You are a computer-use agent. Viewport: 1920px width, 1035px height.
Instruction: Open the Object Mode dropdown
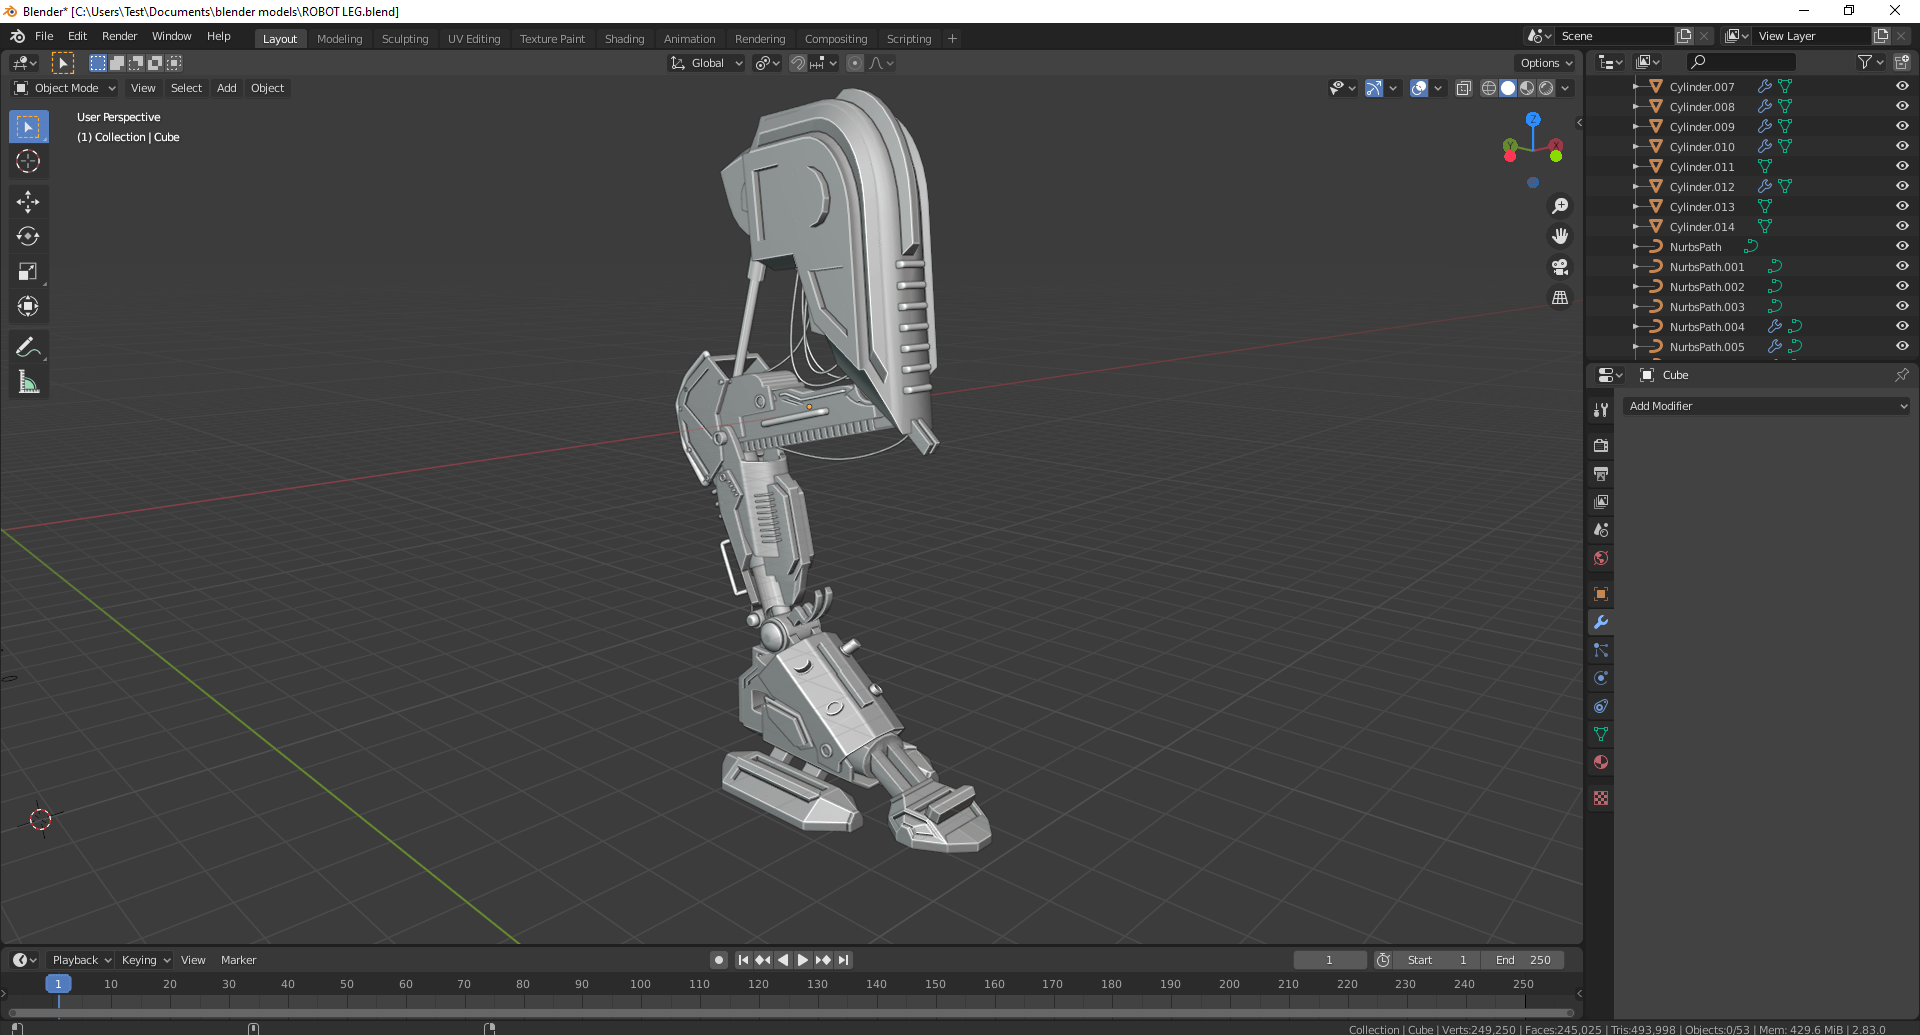[64, 88]
